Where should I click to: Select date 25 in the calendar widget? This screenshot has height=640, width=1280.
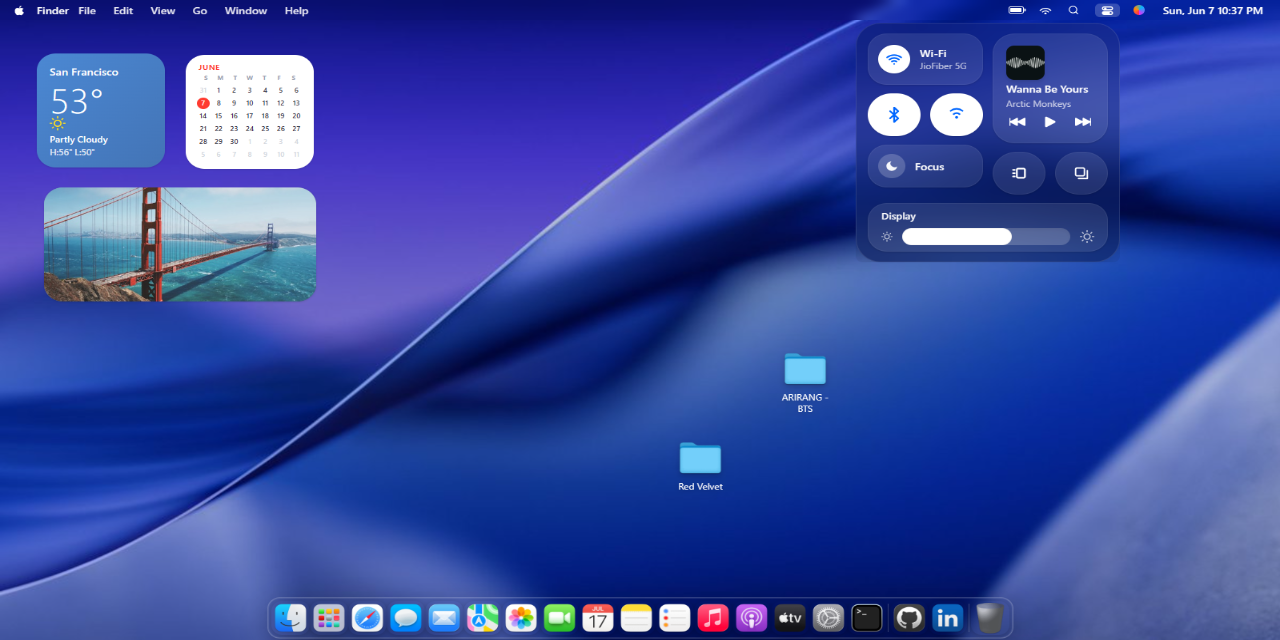(265, 128)
